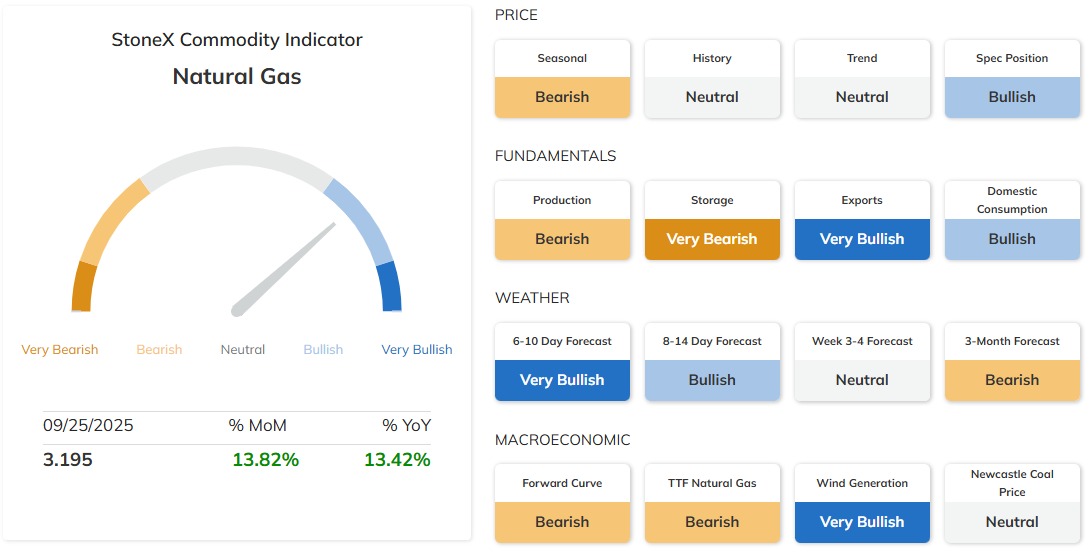Select the Week 3-4 Forecast card
Screen dimensions: 1086x552
point(862,362)
